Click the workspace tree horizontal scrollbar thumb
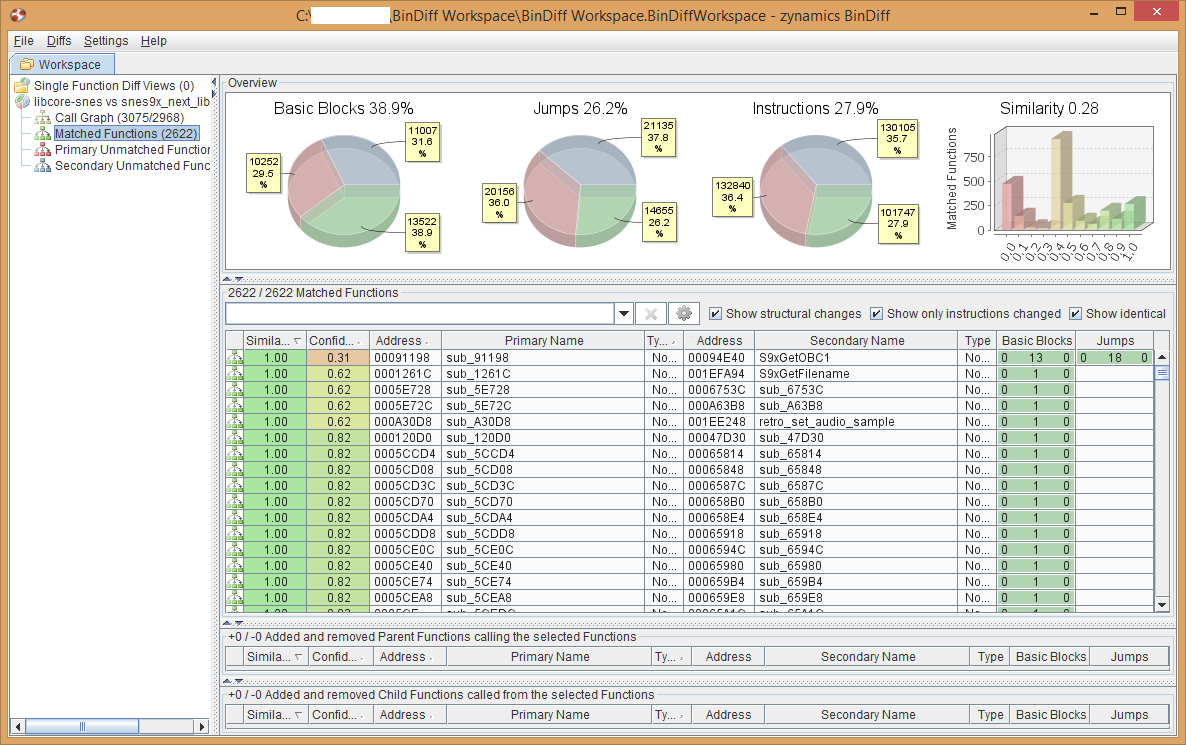The image size is (1186, 745). (82, 726)
